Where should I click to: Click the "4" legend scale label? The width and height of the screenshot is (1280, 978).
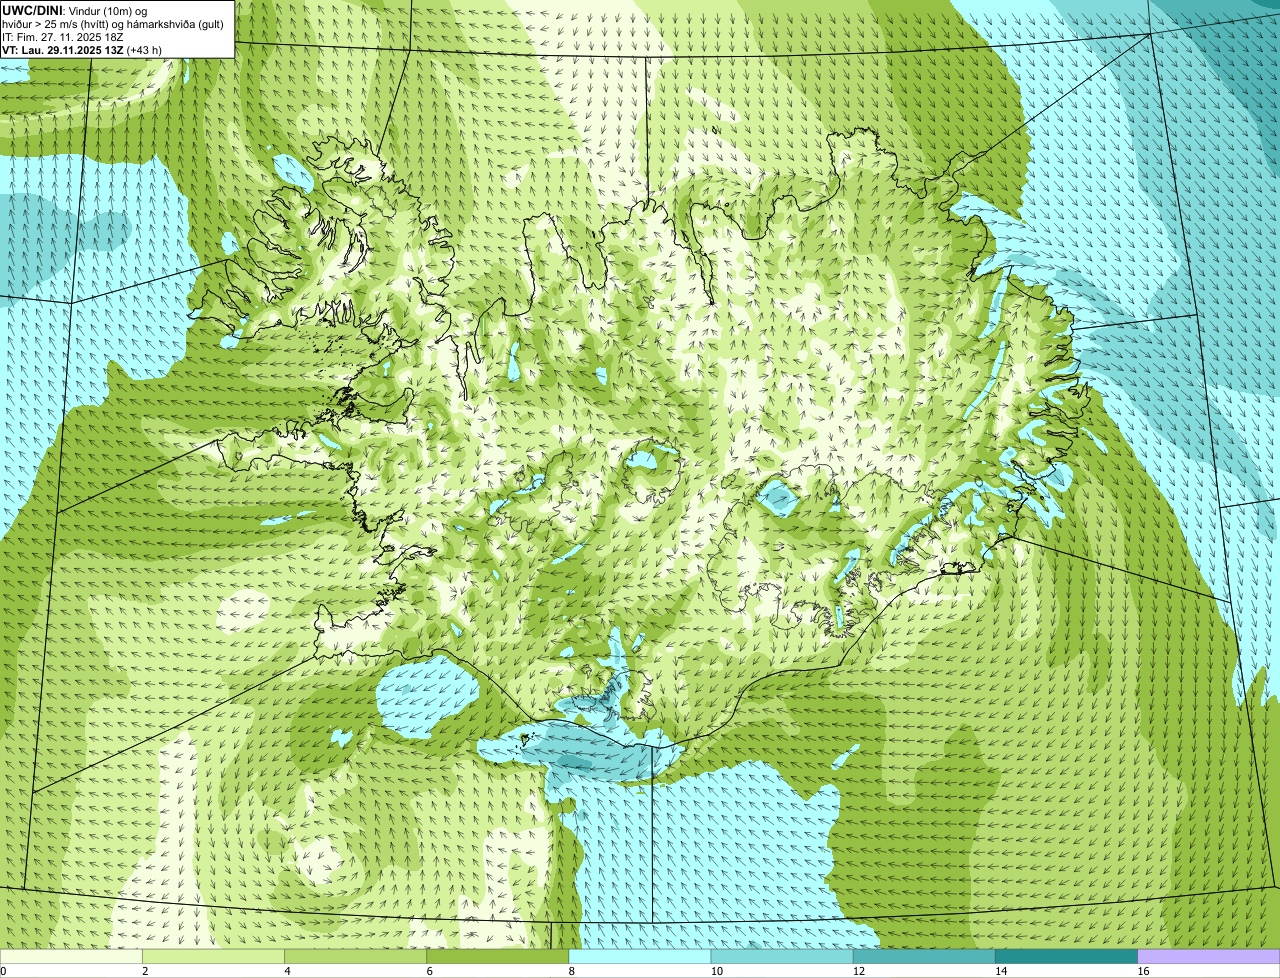click(287, 971)
